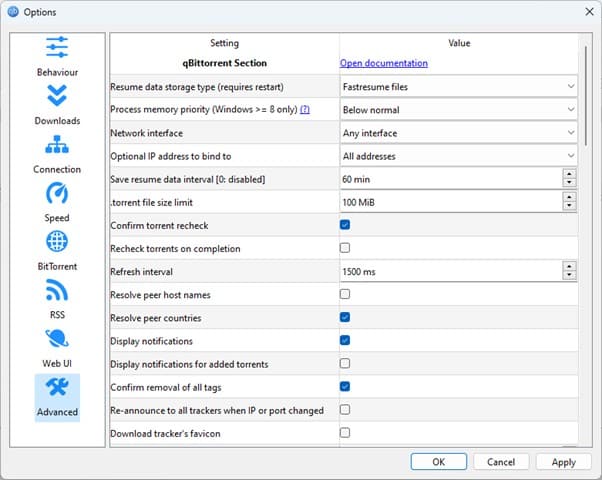Viewport: 602px width, 480px height.
Task: Select the Advanced tools icon
Action: [x=57, y=387]
